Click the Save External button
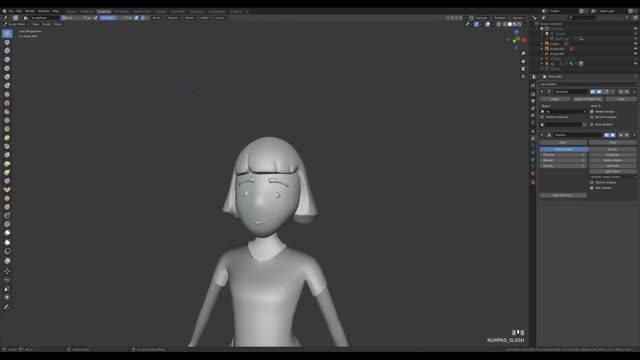640x360 pixels. click(563, 196)
